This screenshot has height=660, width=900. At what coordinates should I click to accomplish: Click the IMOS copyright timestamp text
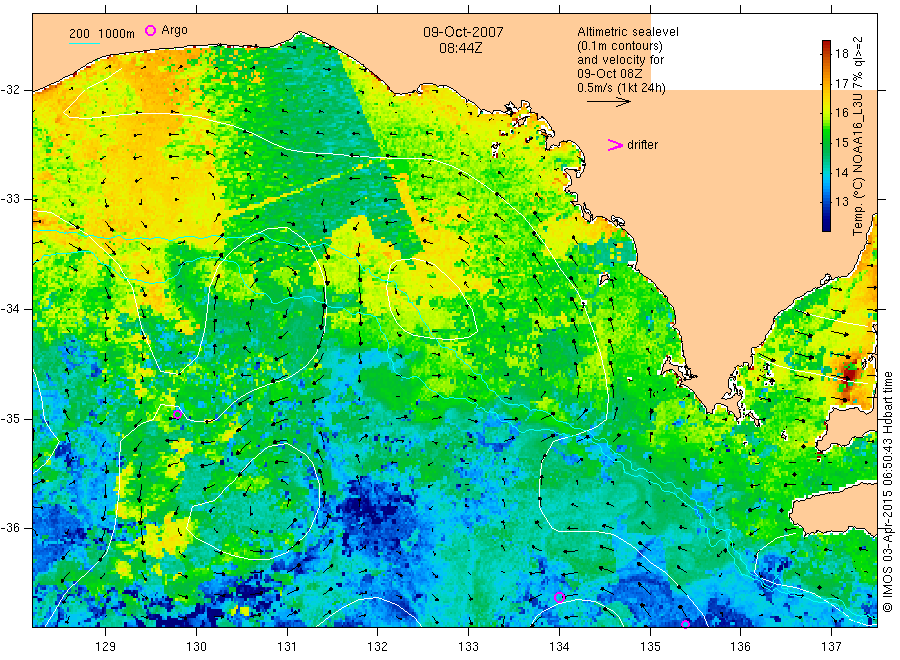coord(887,492)
